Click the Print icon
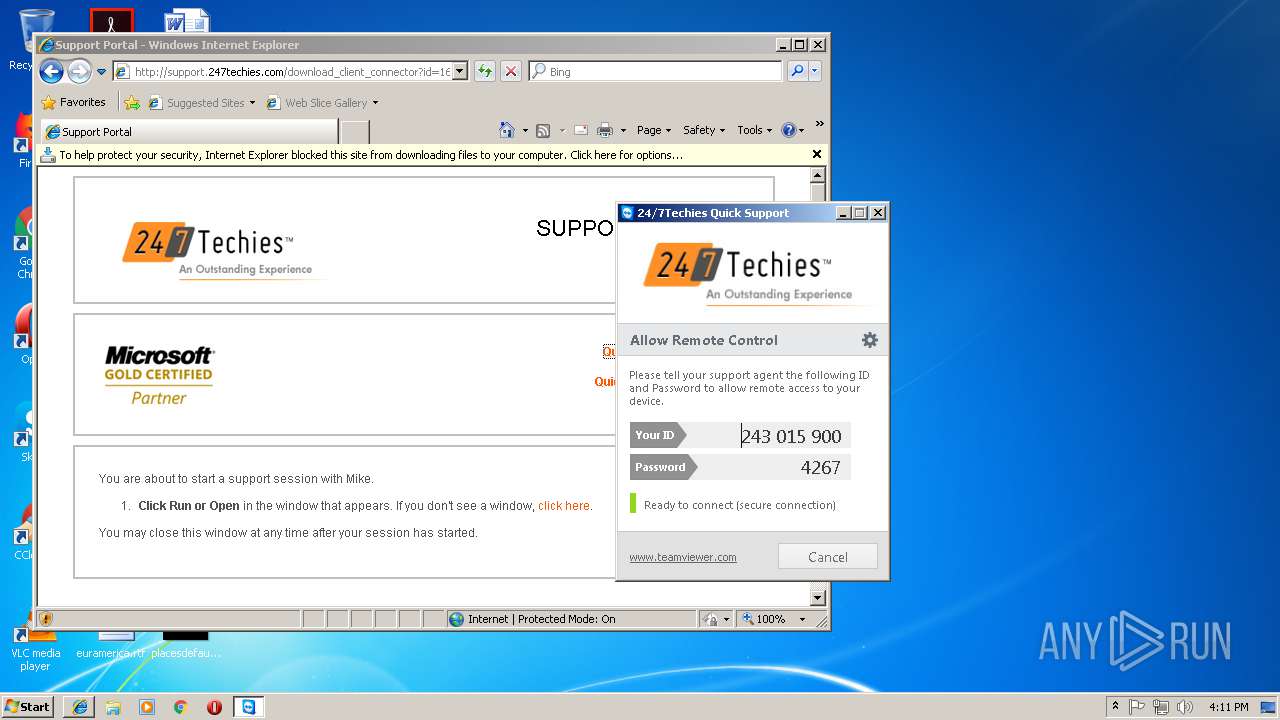The image size is (1280, 720). [x=605, y=130]
